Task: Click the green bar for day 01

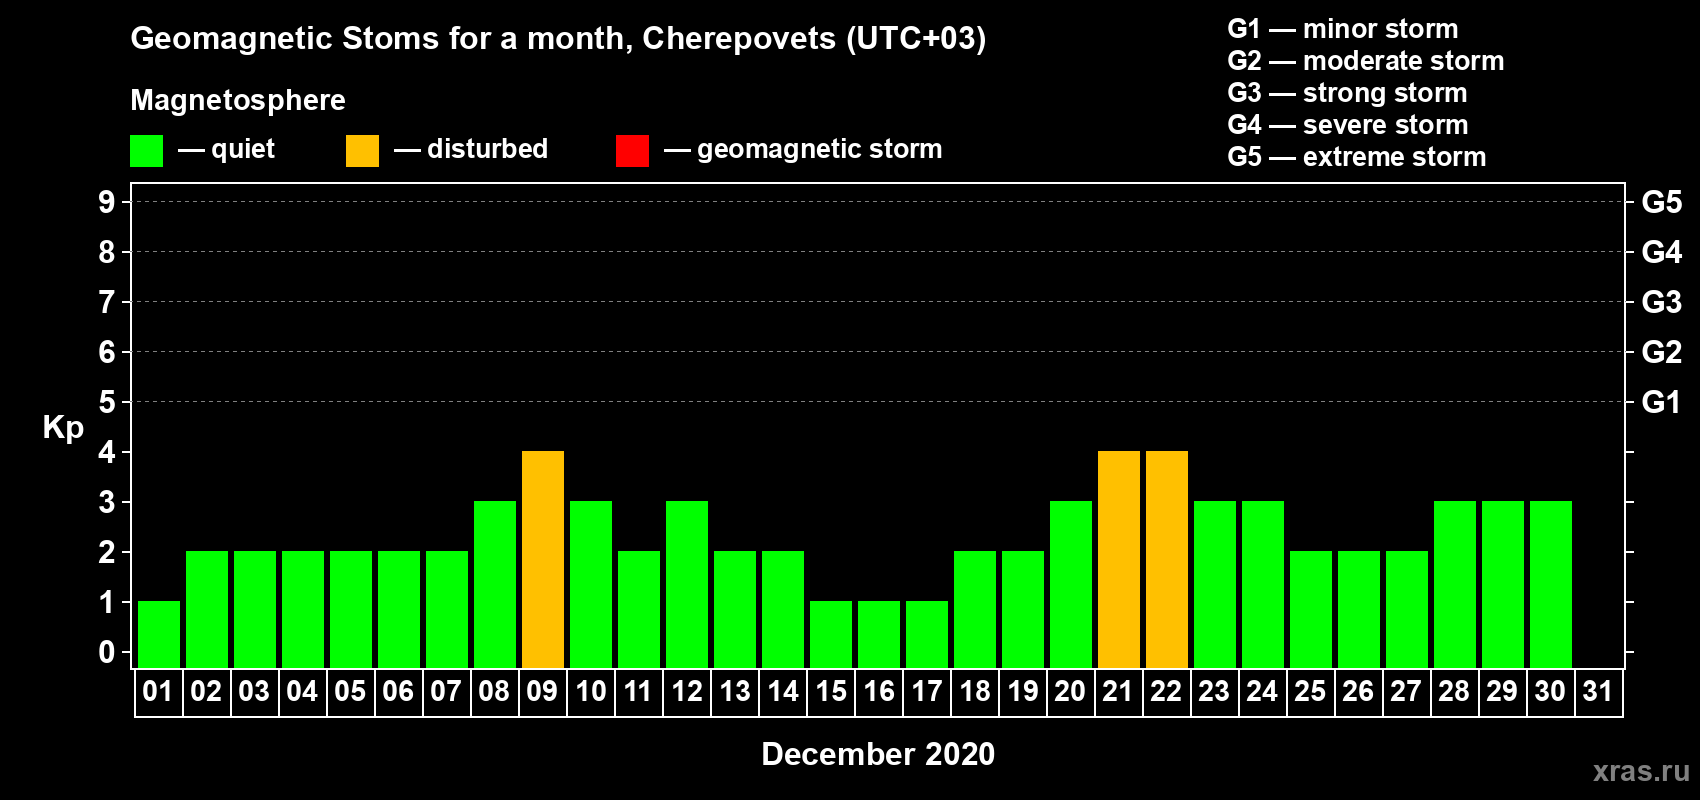Action: click(159, 635)
